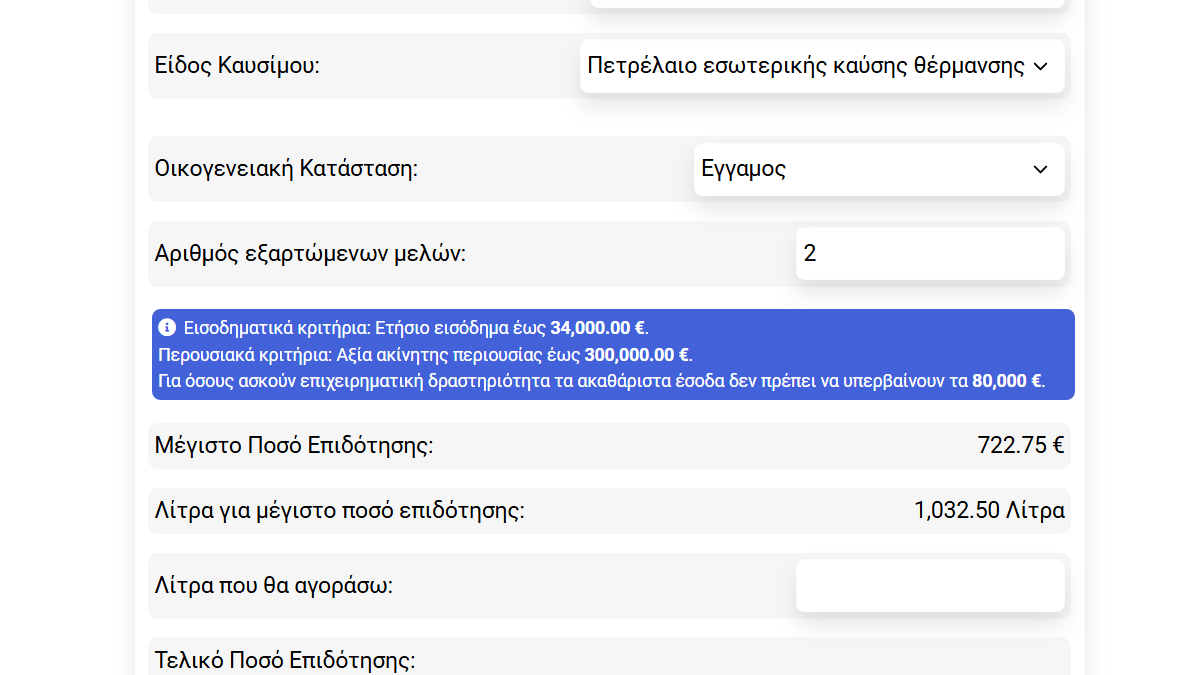
Task: Click the 1,032.50 Λίτρα value
Action: pyautogui.click(x=988, y=511)
